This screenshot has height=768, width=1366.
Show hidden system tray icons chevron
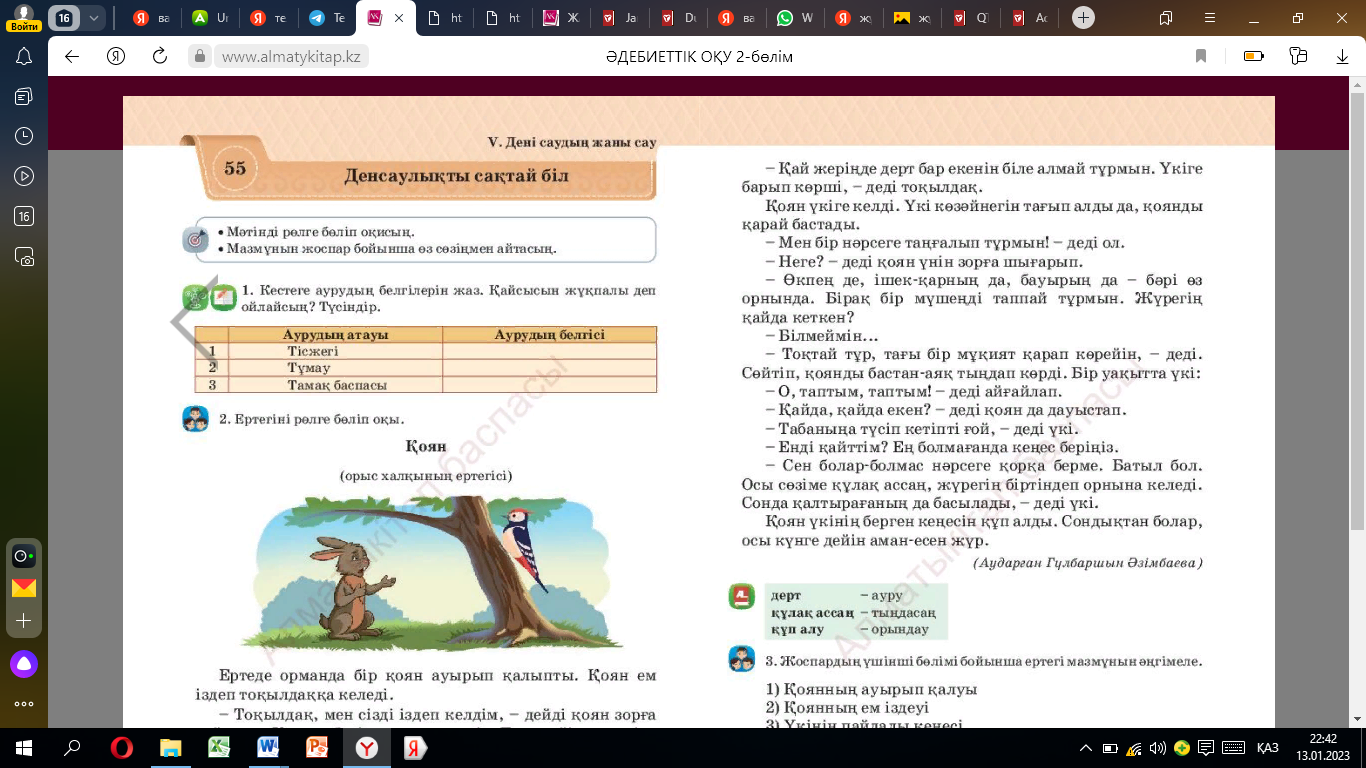(x=1086, y=748)
